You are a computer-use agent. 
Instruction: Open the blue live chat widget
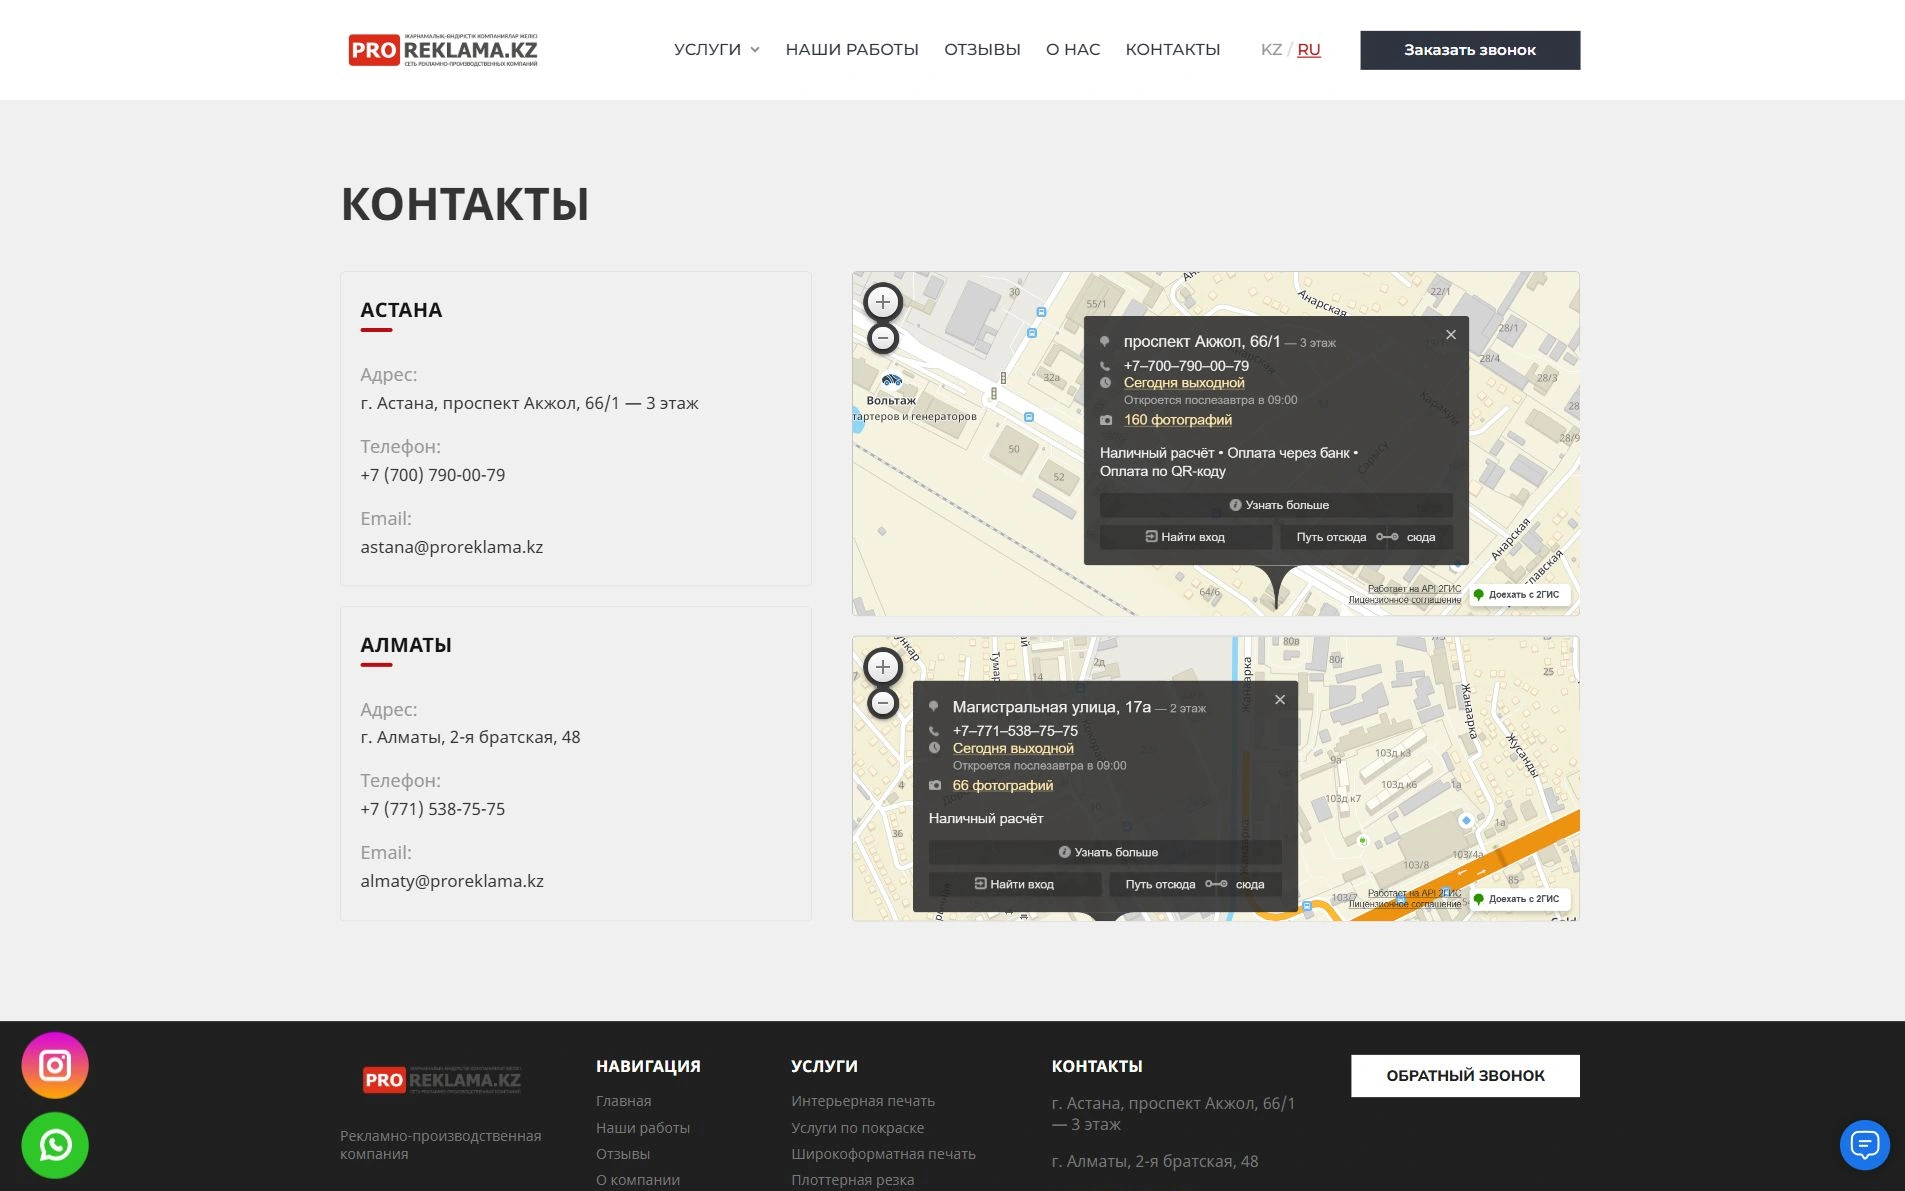(1865, 1144)
